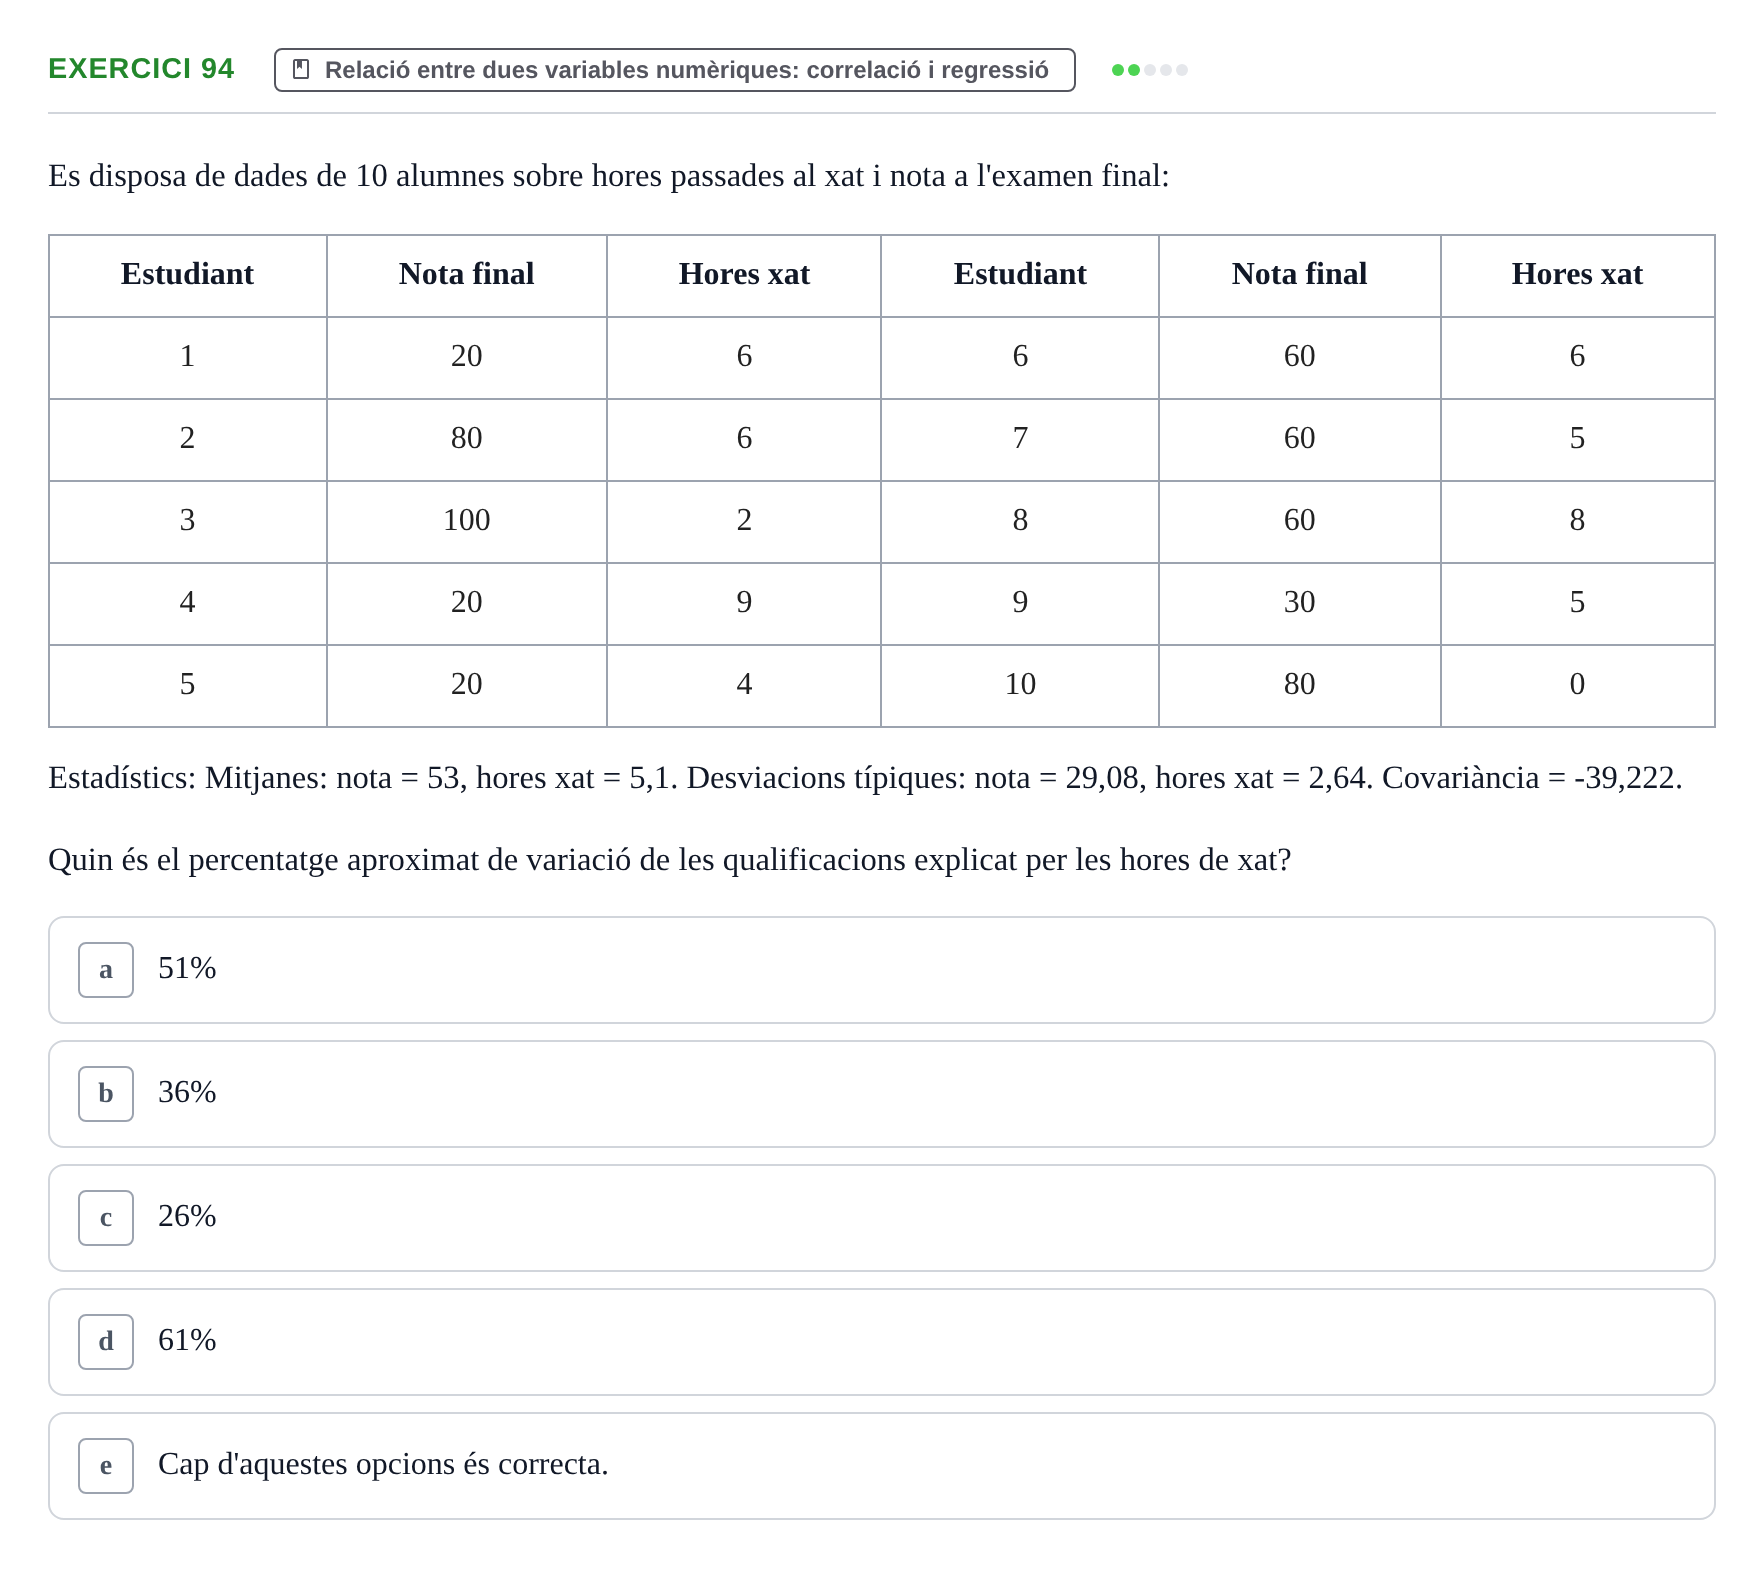This screenshot has height=1570, width=1764.
Task: Select answer option b 36%
Action: tap(882, 1094)
